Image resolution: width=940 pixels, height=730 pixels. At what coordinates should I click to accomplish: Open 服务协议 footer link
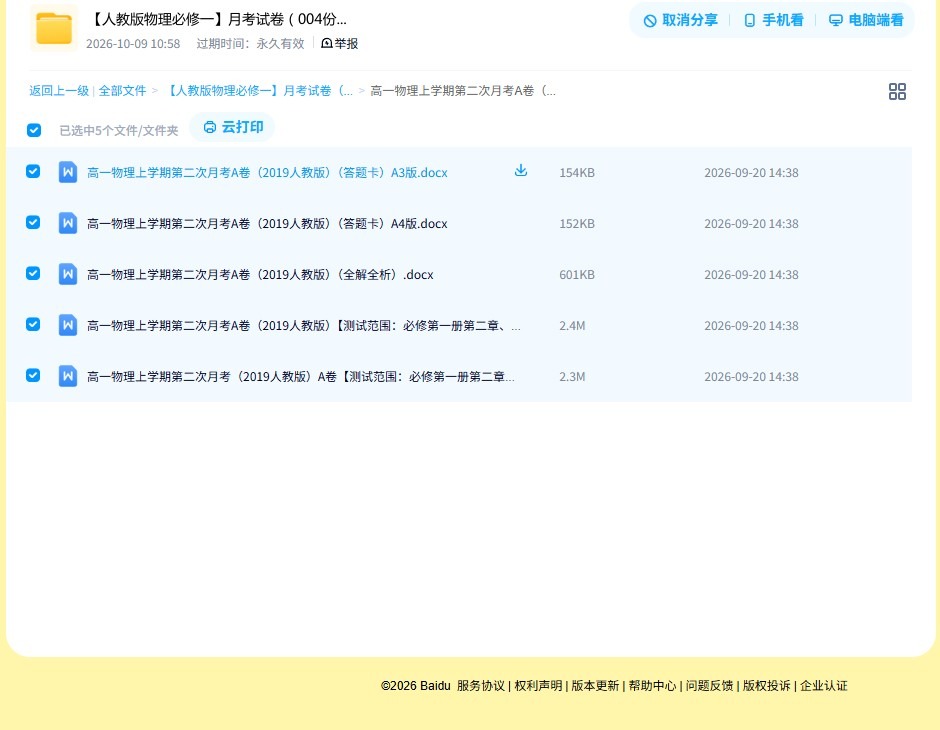pos(481,686)
